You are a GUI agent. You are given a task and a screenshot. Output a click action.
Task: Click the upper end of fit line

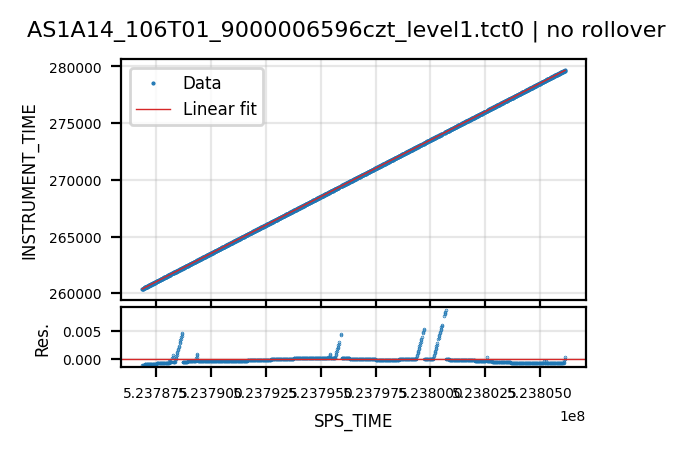pyautogui.click(x=565, y=71)
